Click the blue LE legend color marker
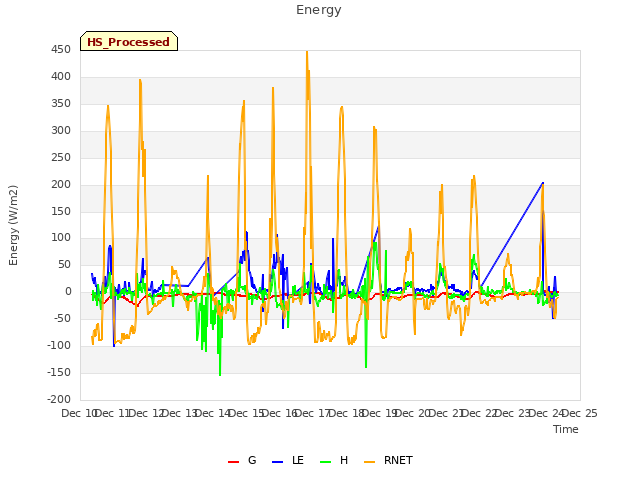 (x=277, y=462)
